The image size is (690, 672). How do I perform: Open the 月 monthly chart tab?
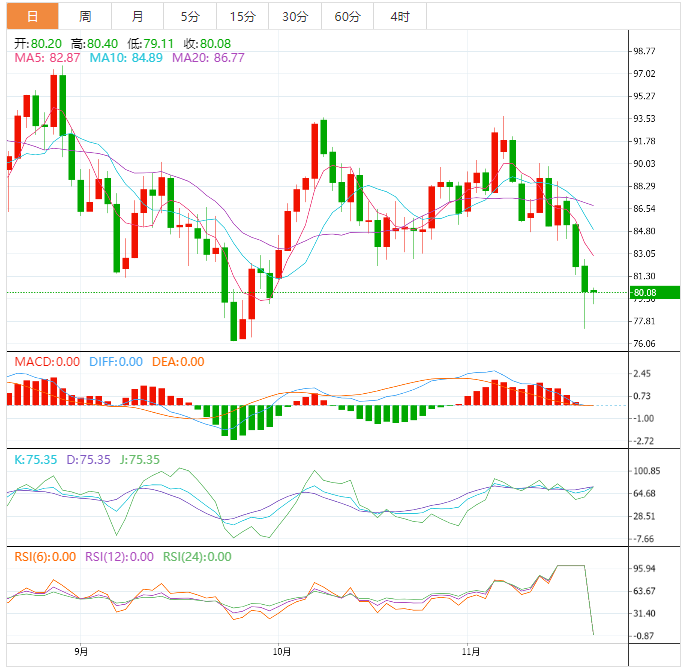137,16
